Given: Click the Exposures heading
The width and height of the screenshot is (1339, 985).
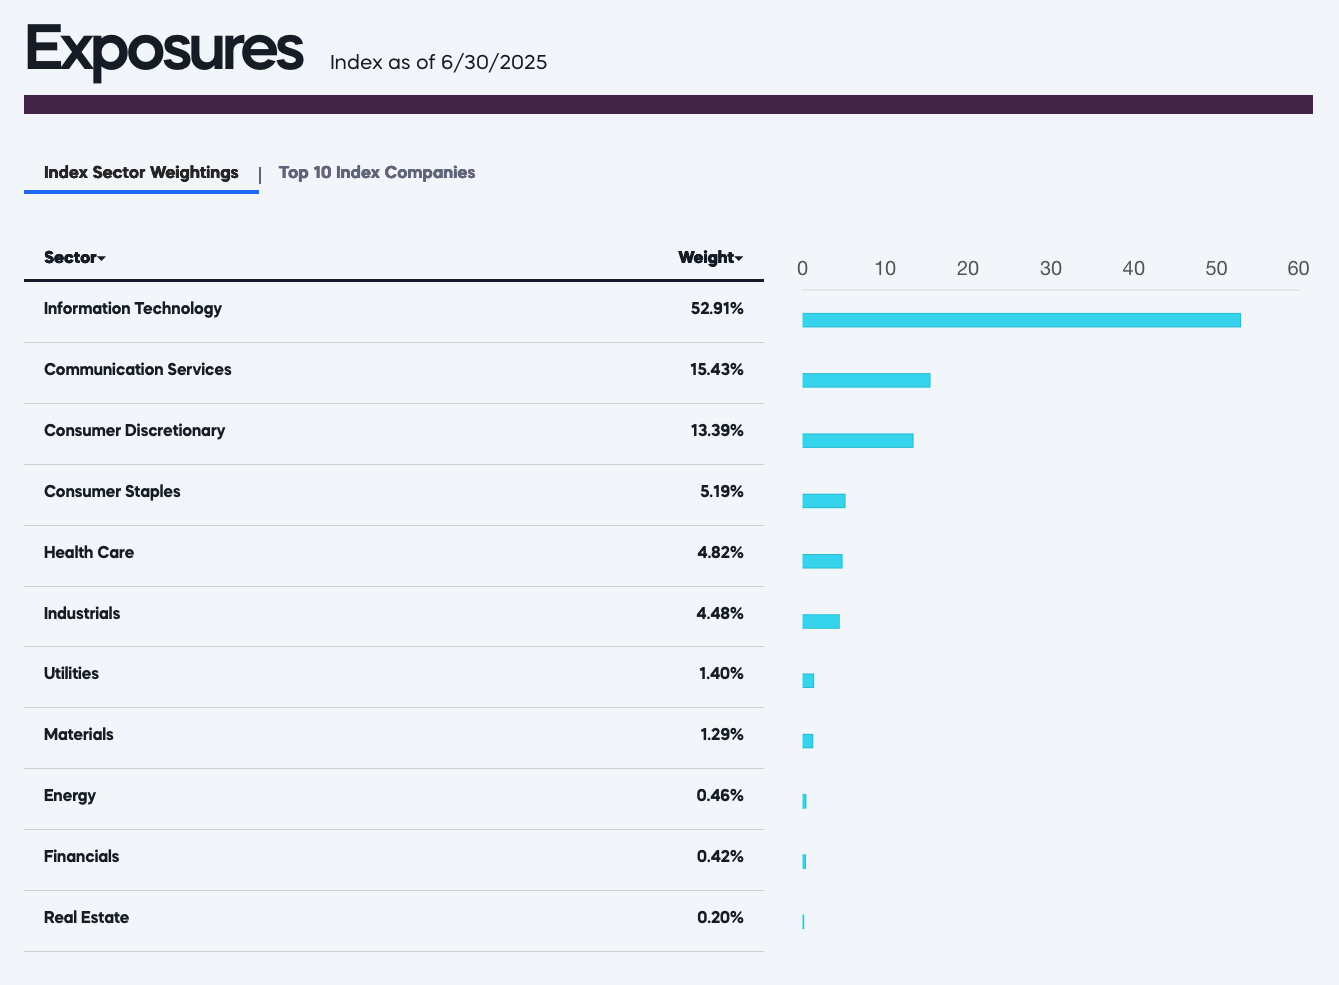Looking at the screenshot, I should (x=164, y=50).
